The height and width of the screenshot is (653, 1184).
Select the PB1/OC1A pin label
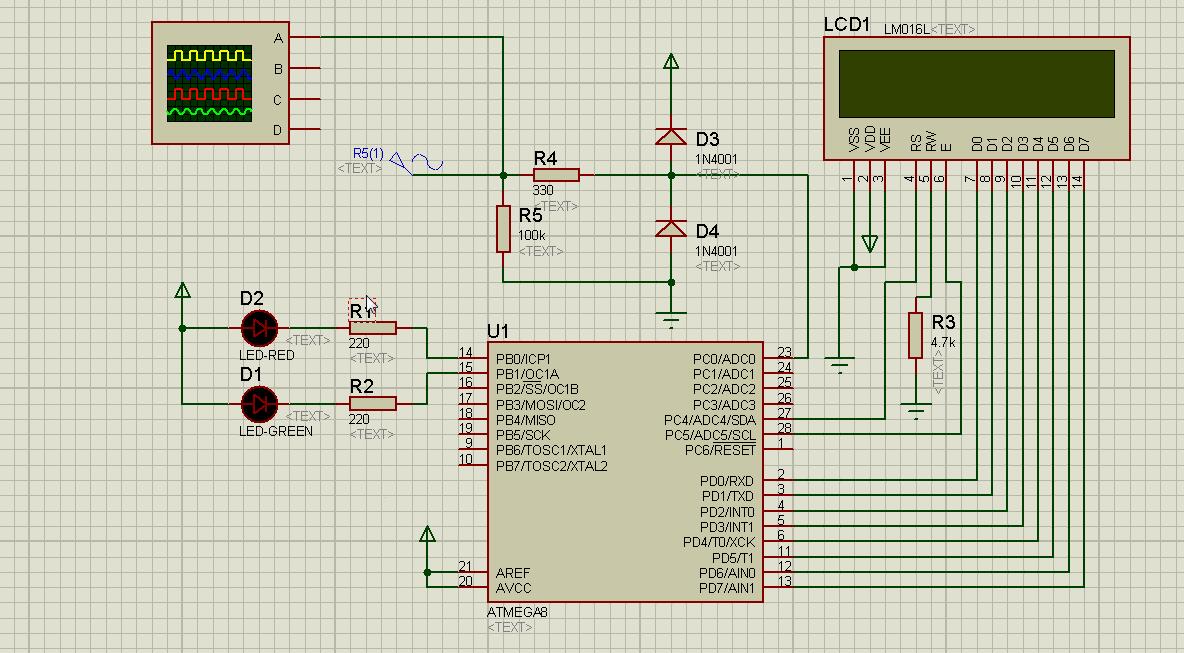[527, 374]
